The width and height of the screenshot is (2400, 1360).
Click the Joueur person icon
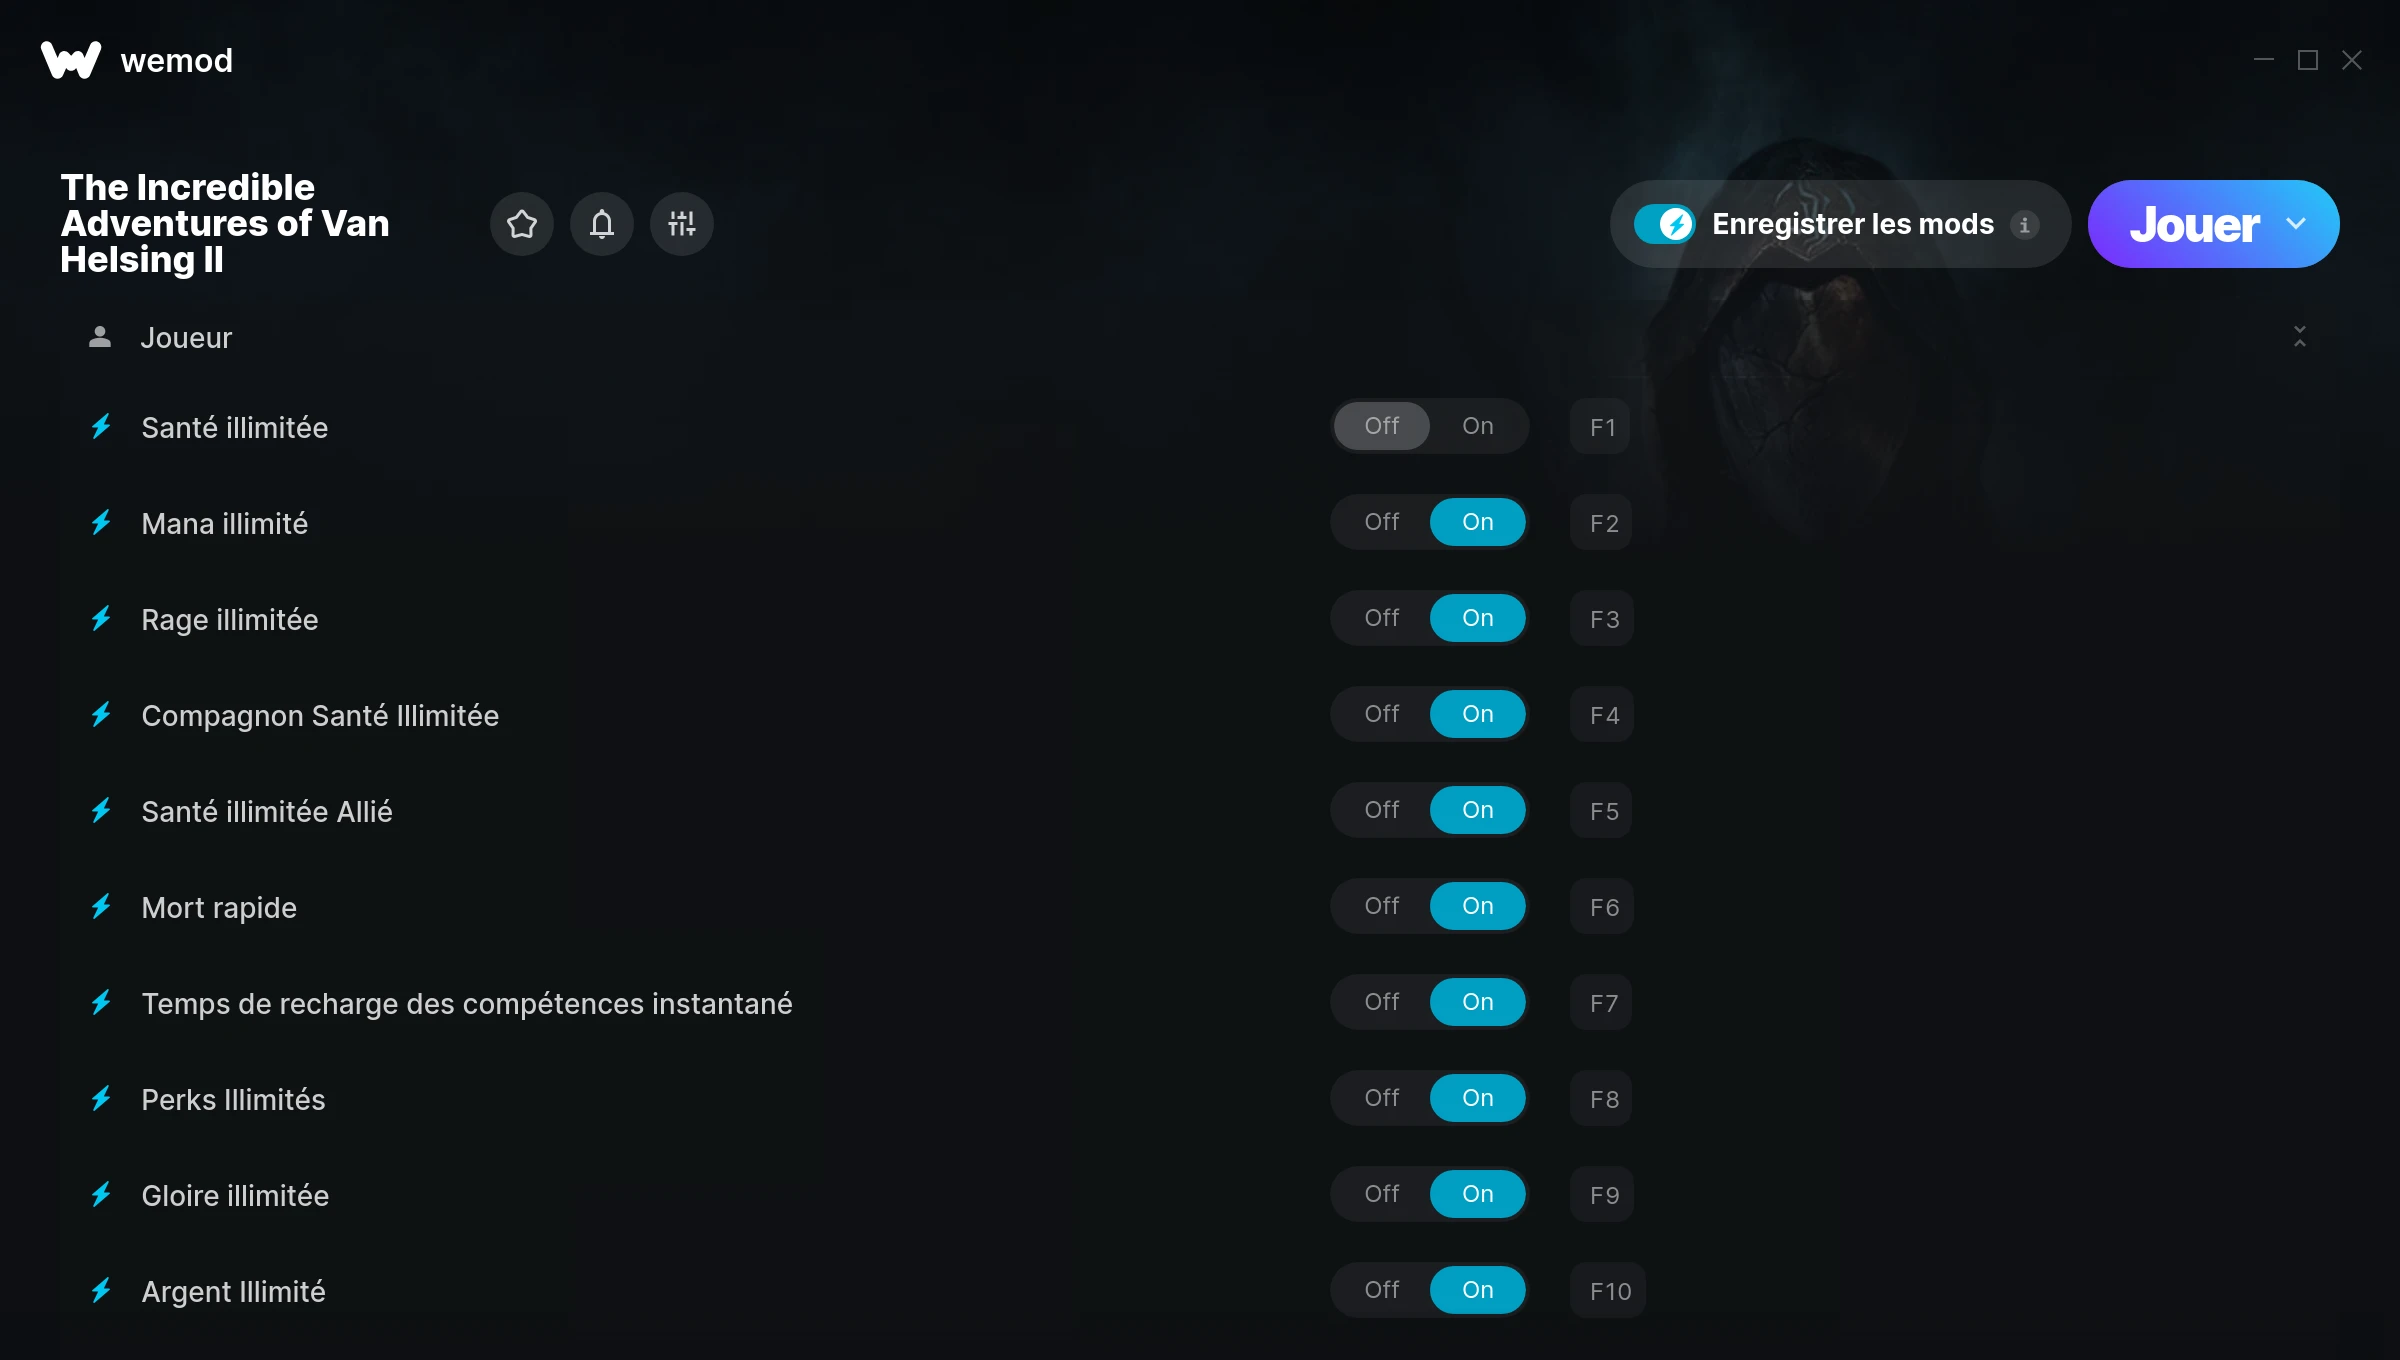(x=99, y=337)
